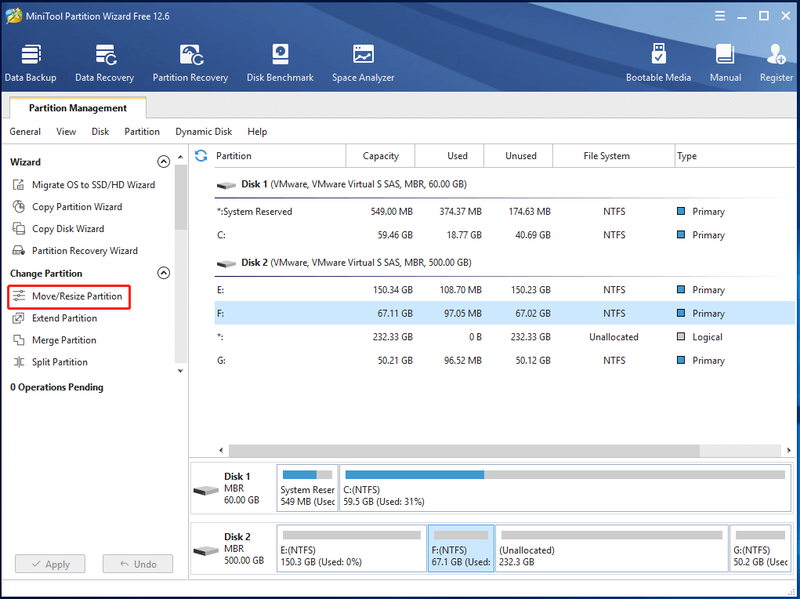
Task: Select the Disk 1 header row in list
Action: (x=505, y=184)
